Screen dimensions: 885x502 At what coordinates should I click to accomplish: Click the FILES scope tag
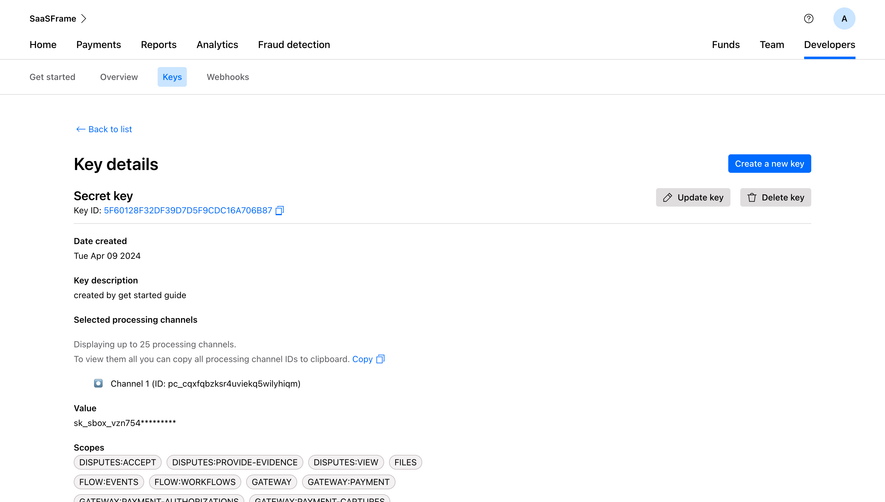[x=405, y=462]
